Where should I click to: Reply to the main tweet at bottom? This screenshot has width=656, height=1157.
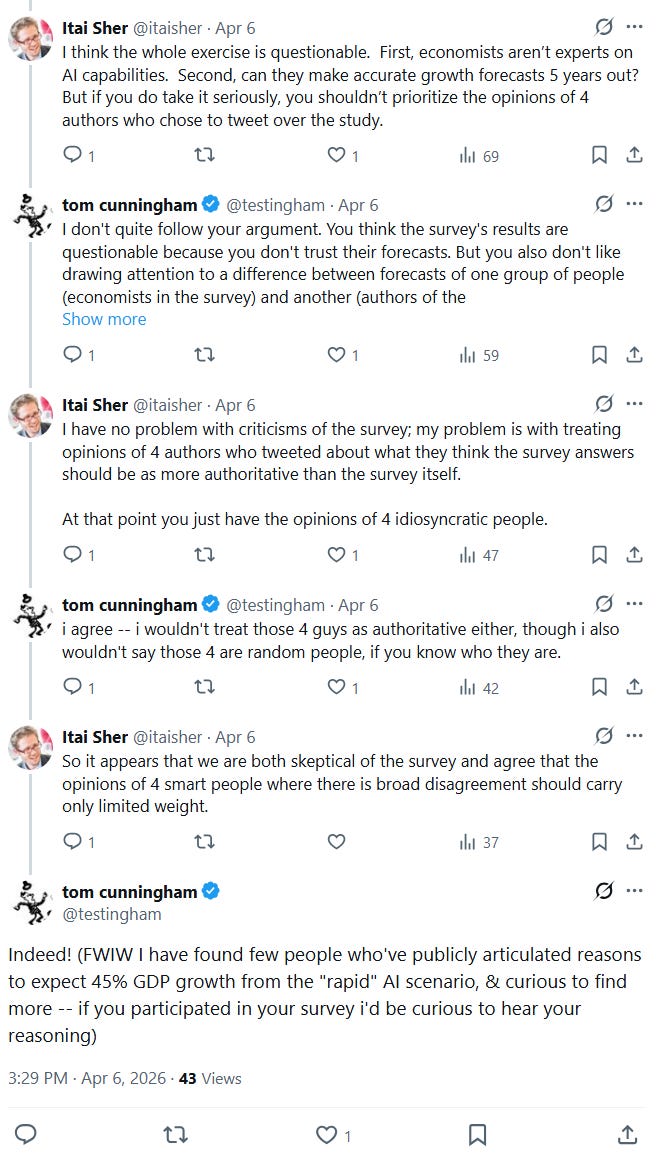tap(26, 1134)
